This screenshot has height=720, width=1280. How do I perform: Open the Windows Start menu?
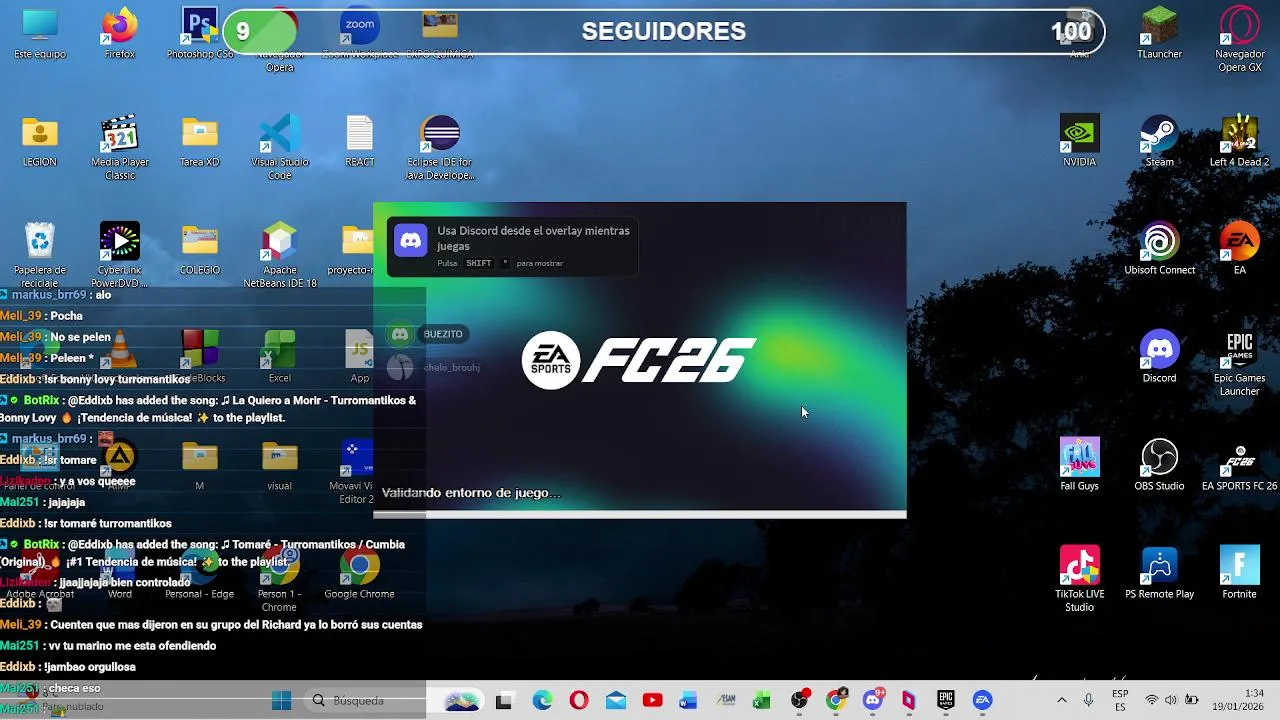(x=281, y=701)
